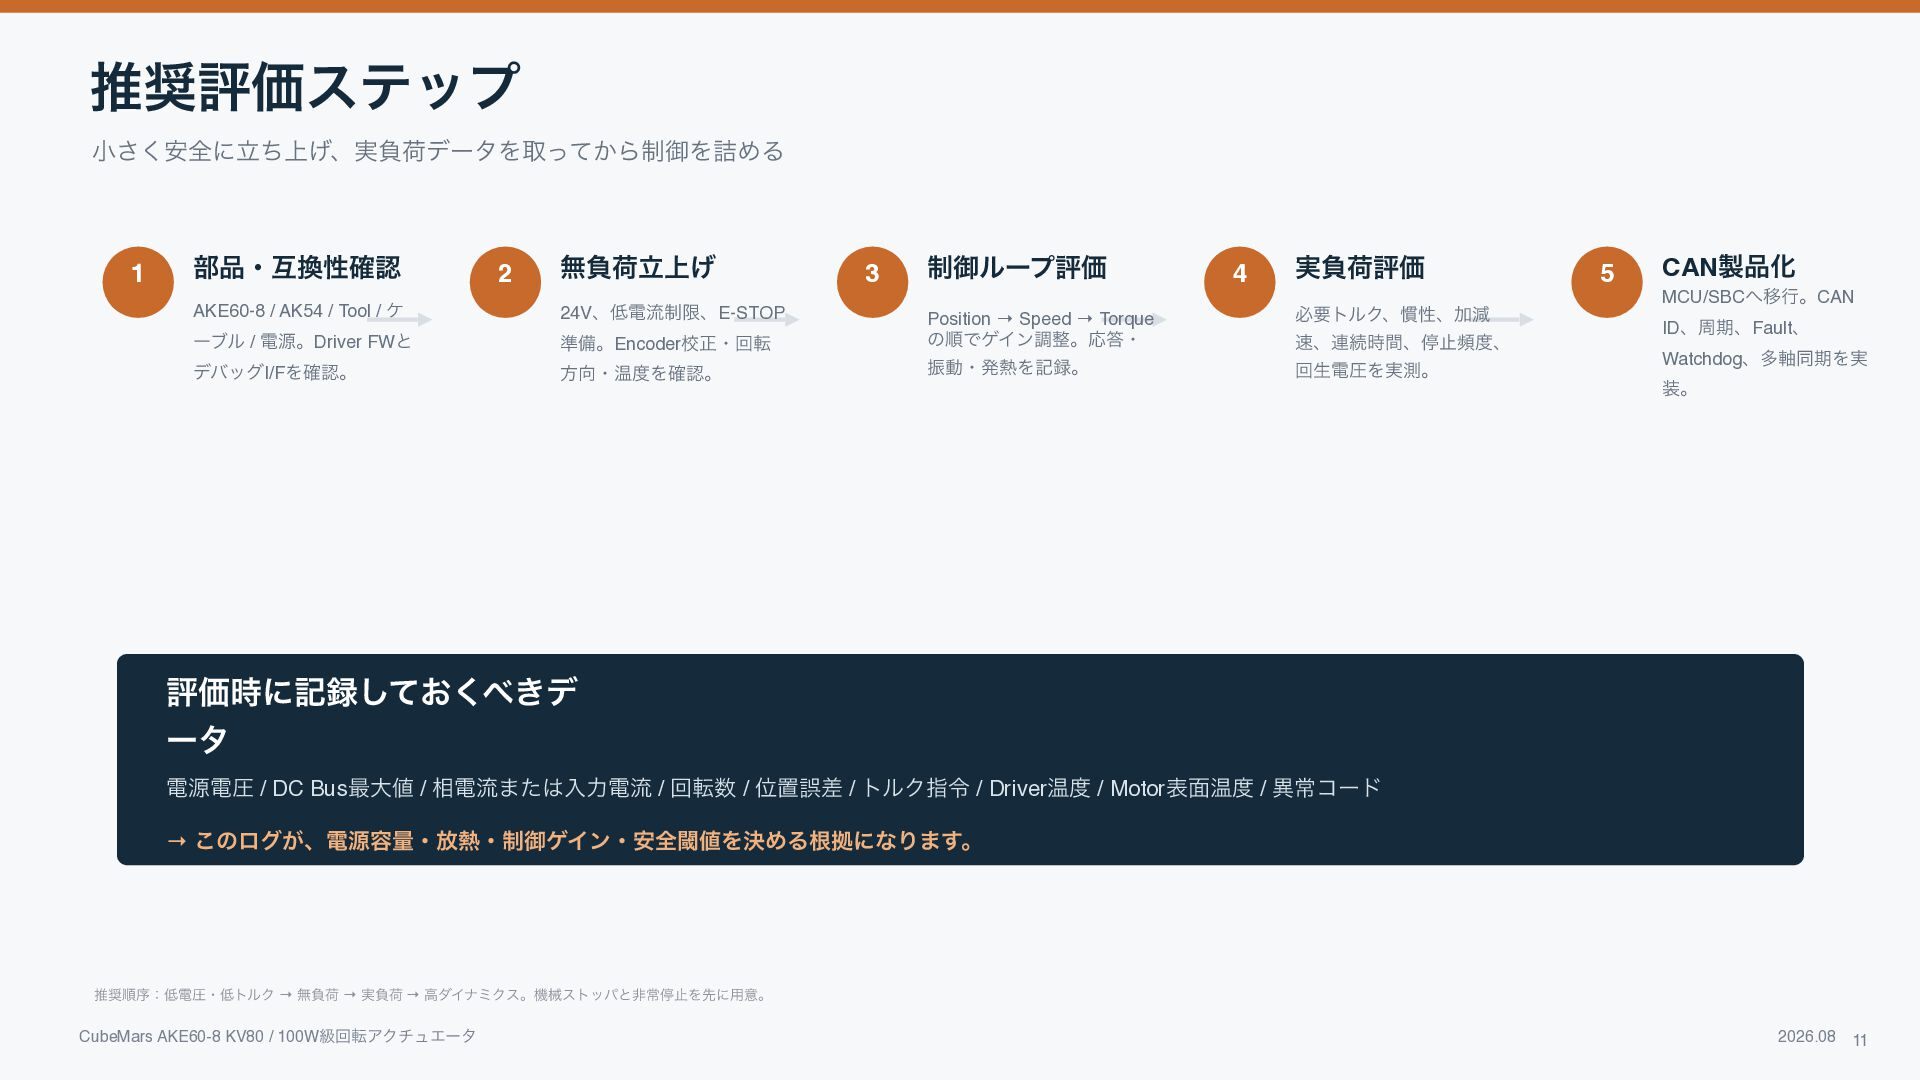This screenshot has width=1920, height=1080.
Task: Click the 推奨順序 footnote text
Action: (x=431, y=995)
